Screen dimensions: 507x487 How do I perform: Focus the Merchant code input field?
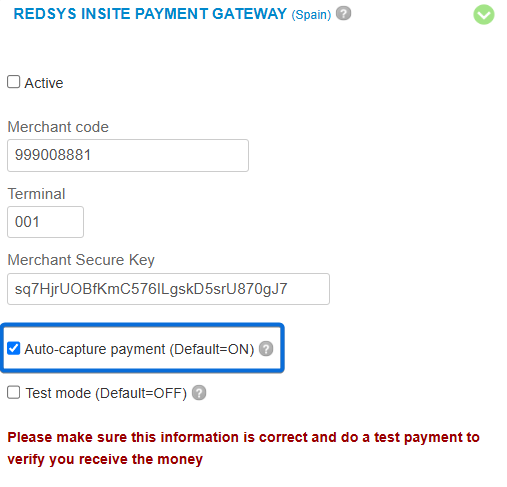point(128,155)
